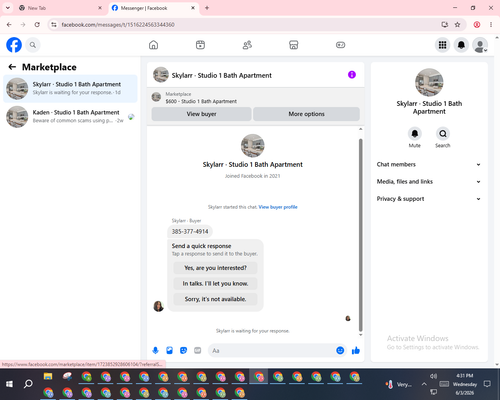Toggle the purple conversation information icon
The image size is (500, 400).
[x=352, y=75]
